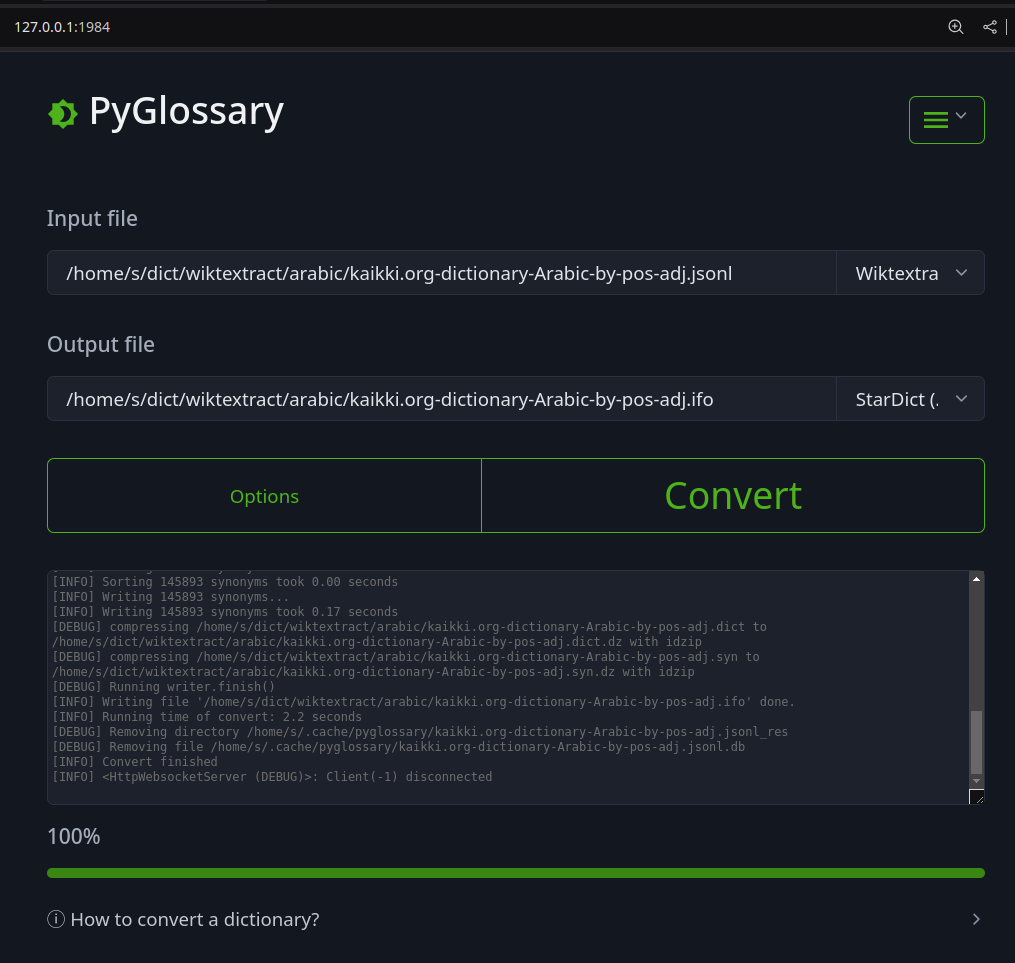Screen dimensions: 1015x963
Task: Click the log scrollbar thumb
Action: tap(976, 742)
